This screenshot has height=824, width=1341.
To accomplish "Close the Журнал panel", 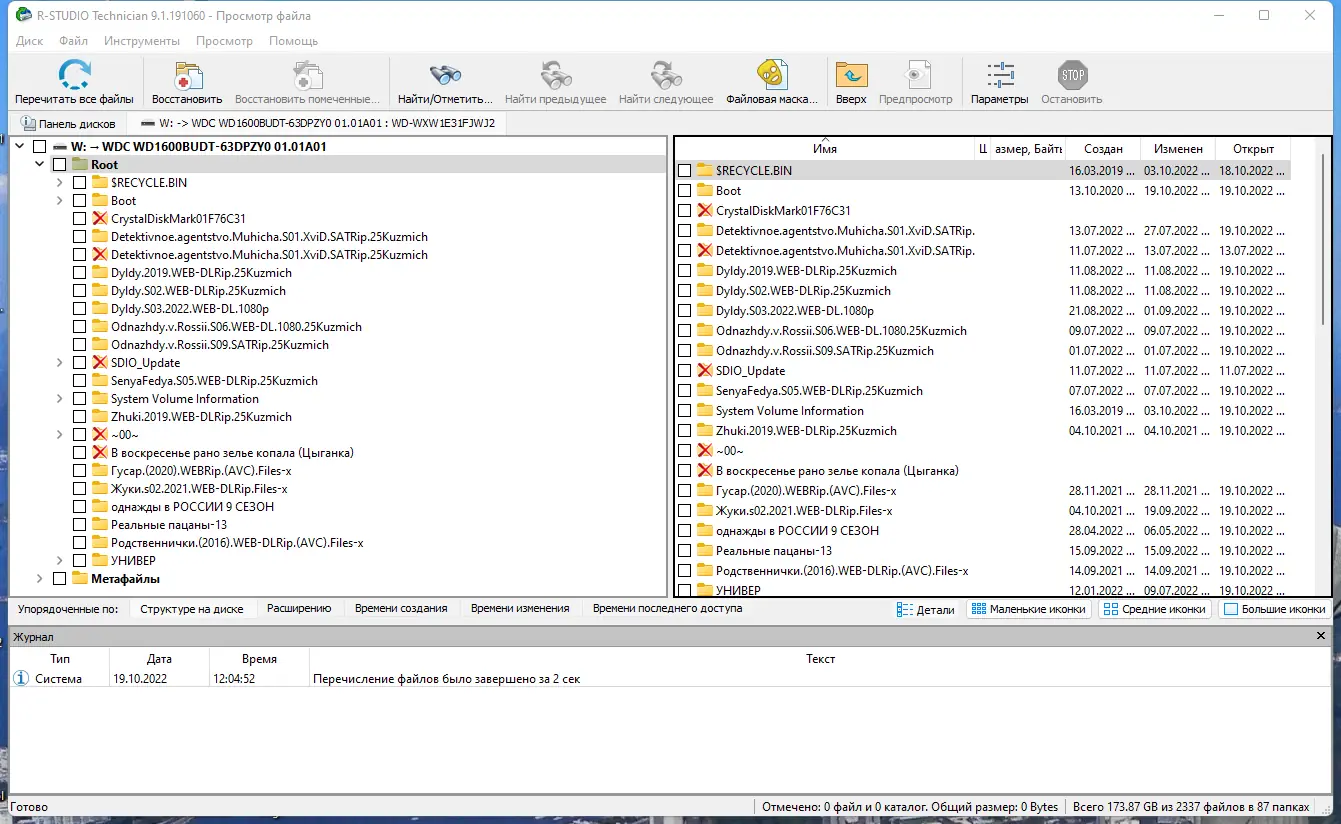I will click(1323, 636).
